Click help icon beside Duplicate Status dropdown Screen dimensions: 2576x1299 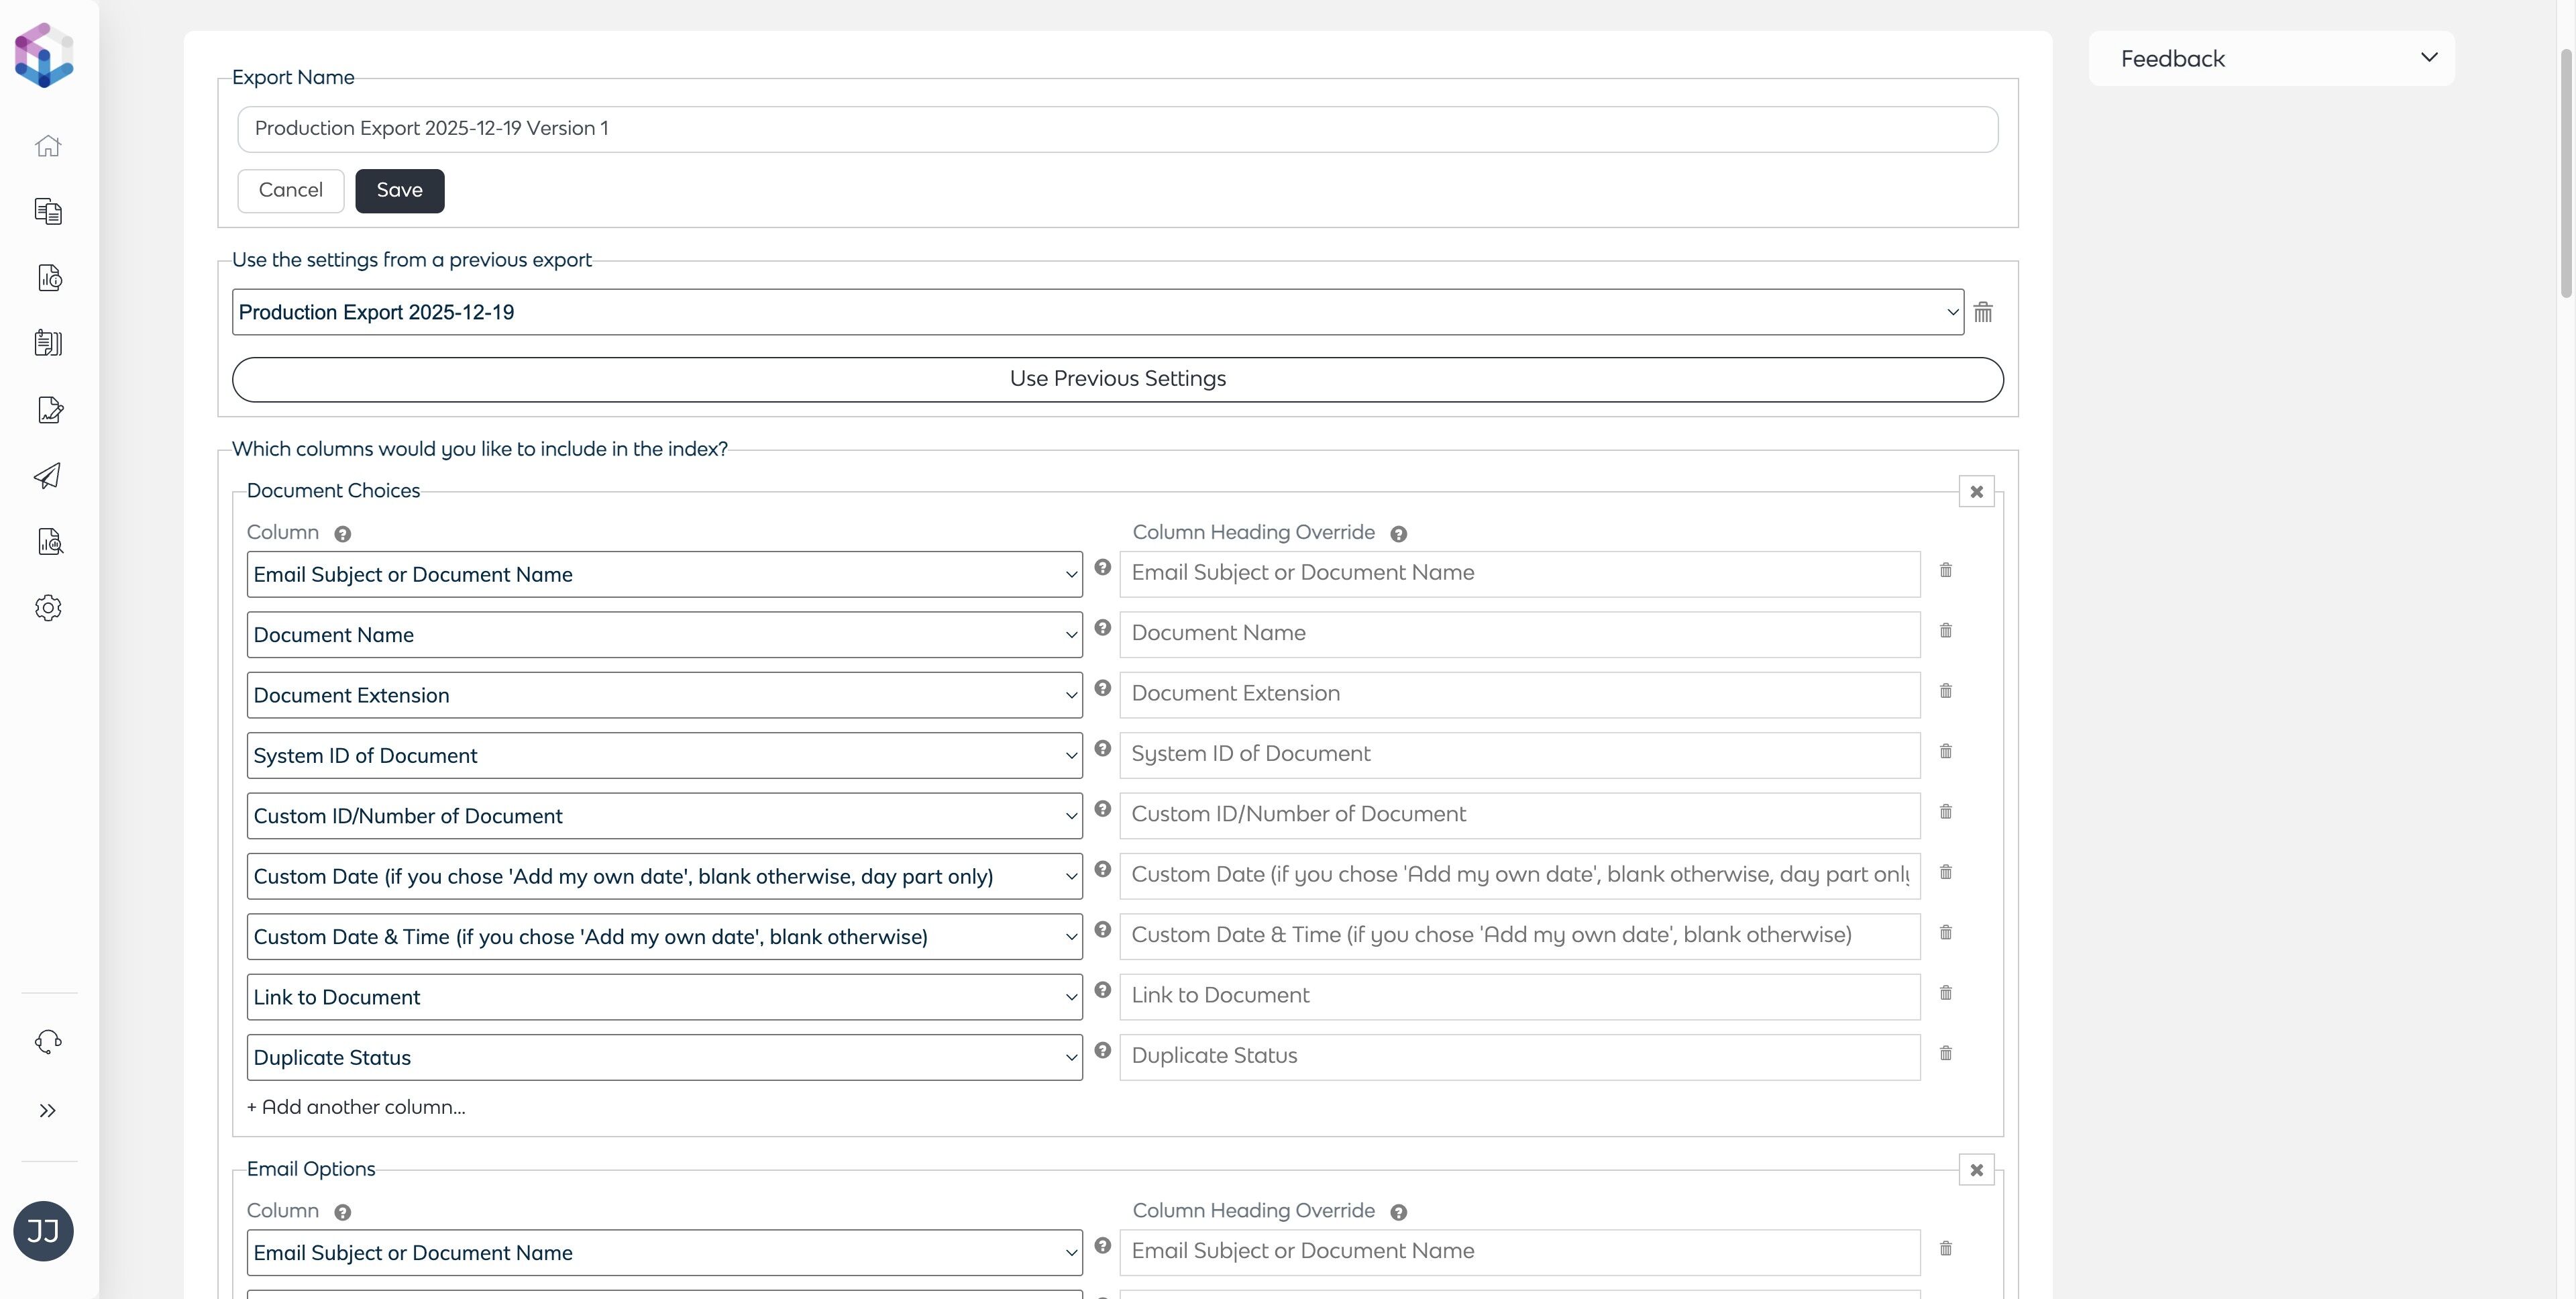click(1102, 1050)
